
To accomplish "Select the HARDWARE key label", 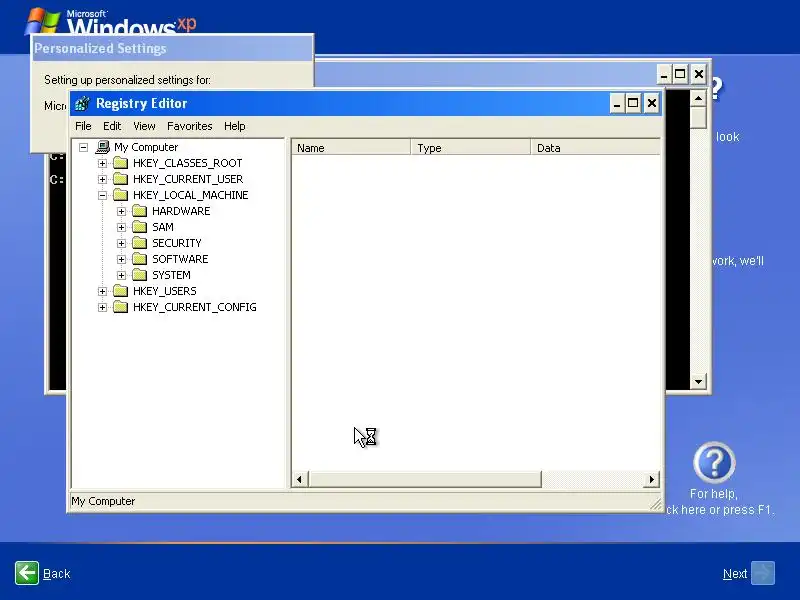I will click(181, 211).
